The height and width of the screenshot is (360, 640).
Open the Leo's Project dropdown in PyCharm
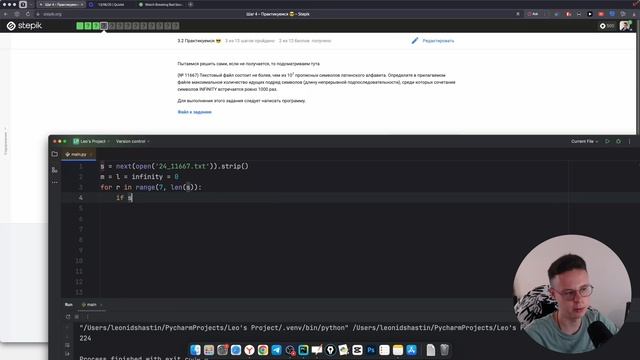click(92, 141)
